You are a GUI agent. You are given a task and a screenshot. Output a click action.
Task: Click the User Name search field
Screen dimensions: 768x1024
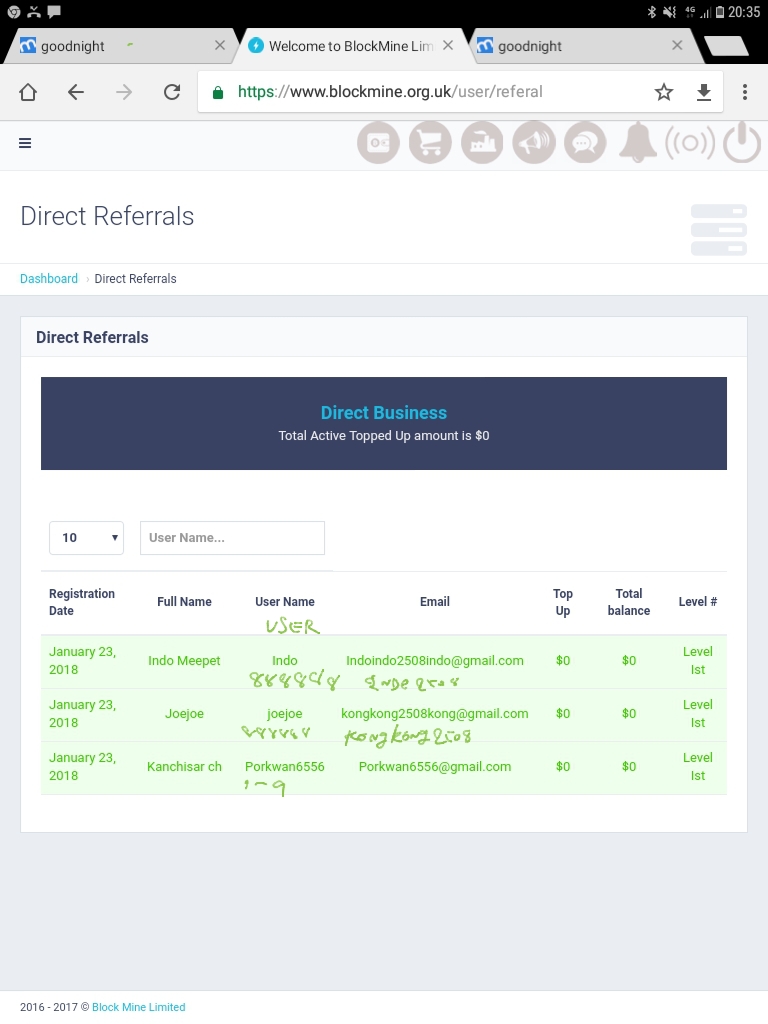point(232,538)
